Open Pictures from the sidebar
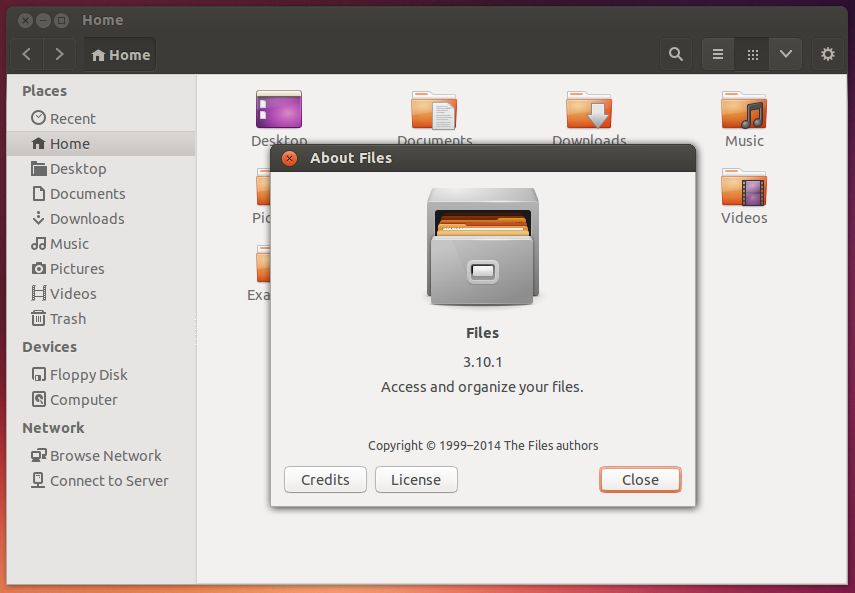The height and width of the screenshot is (593, 855). (101, 269)
